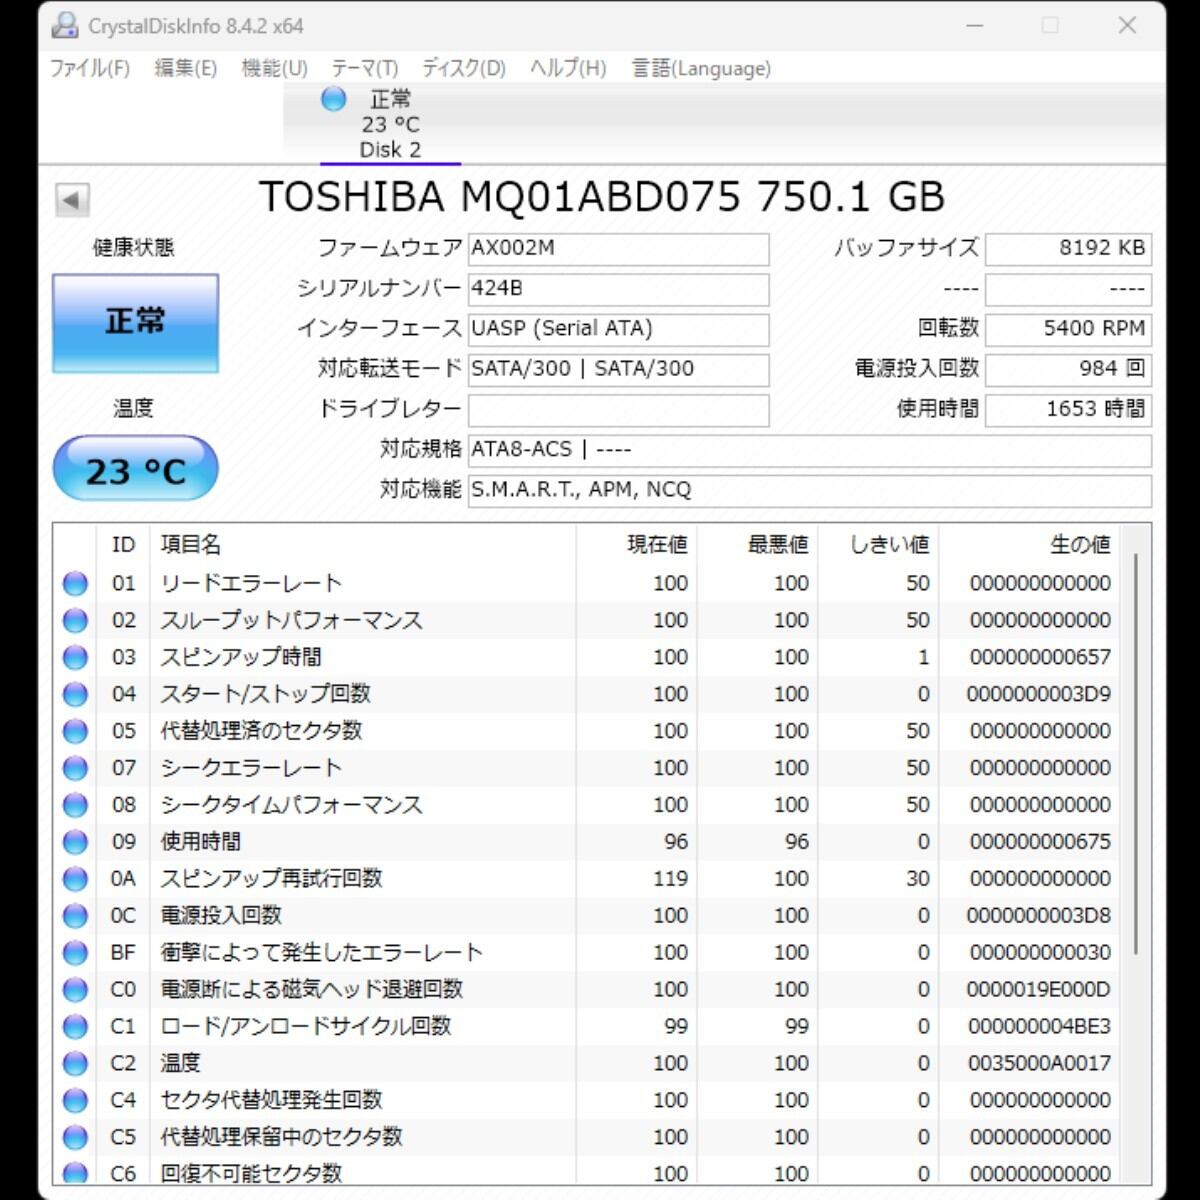Screen dimensions: 1200x1200
Task: Open the テーマ(T) menu
Action: click(364, 68)
